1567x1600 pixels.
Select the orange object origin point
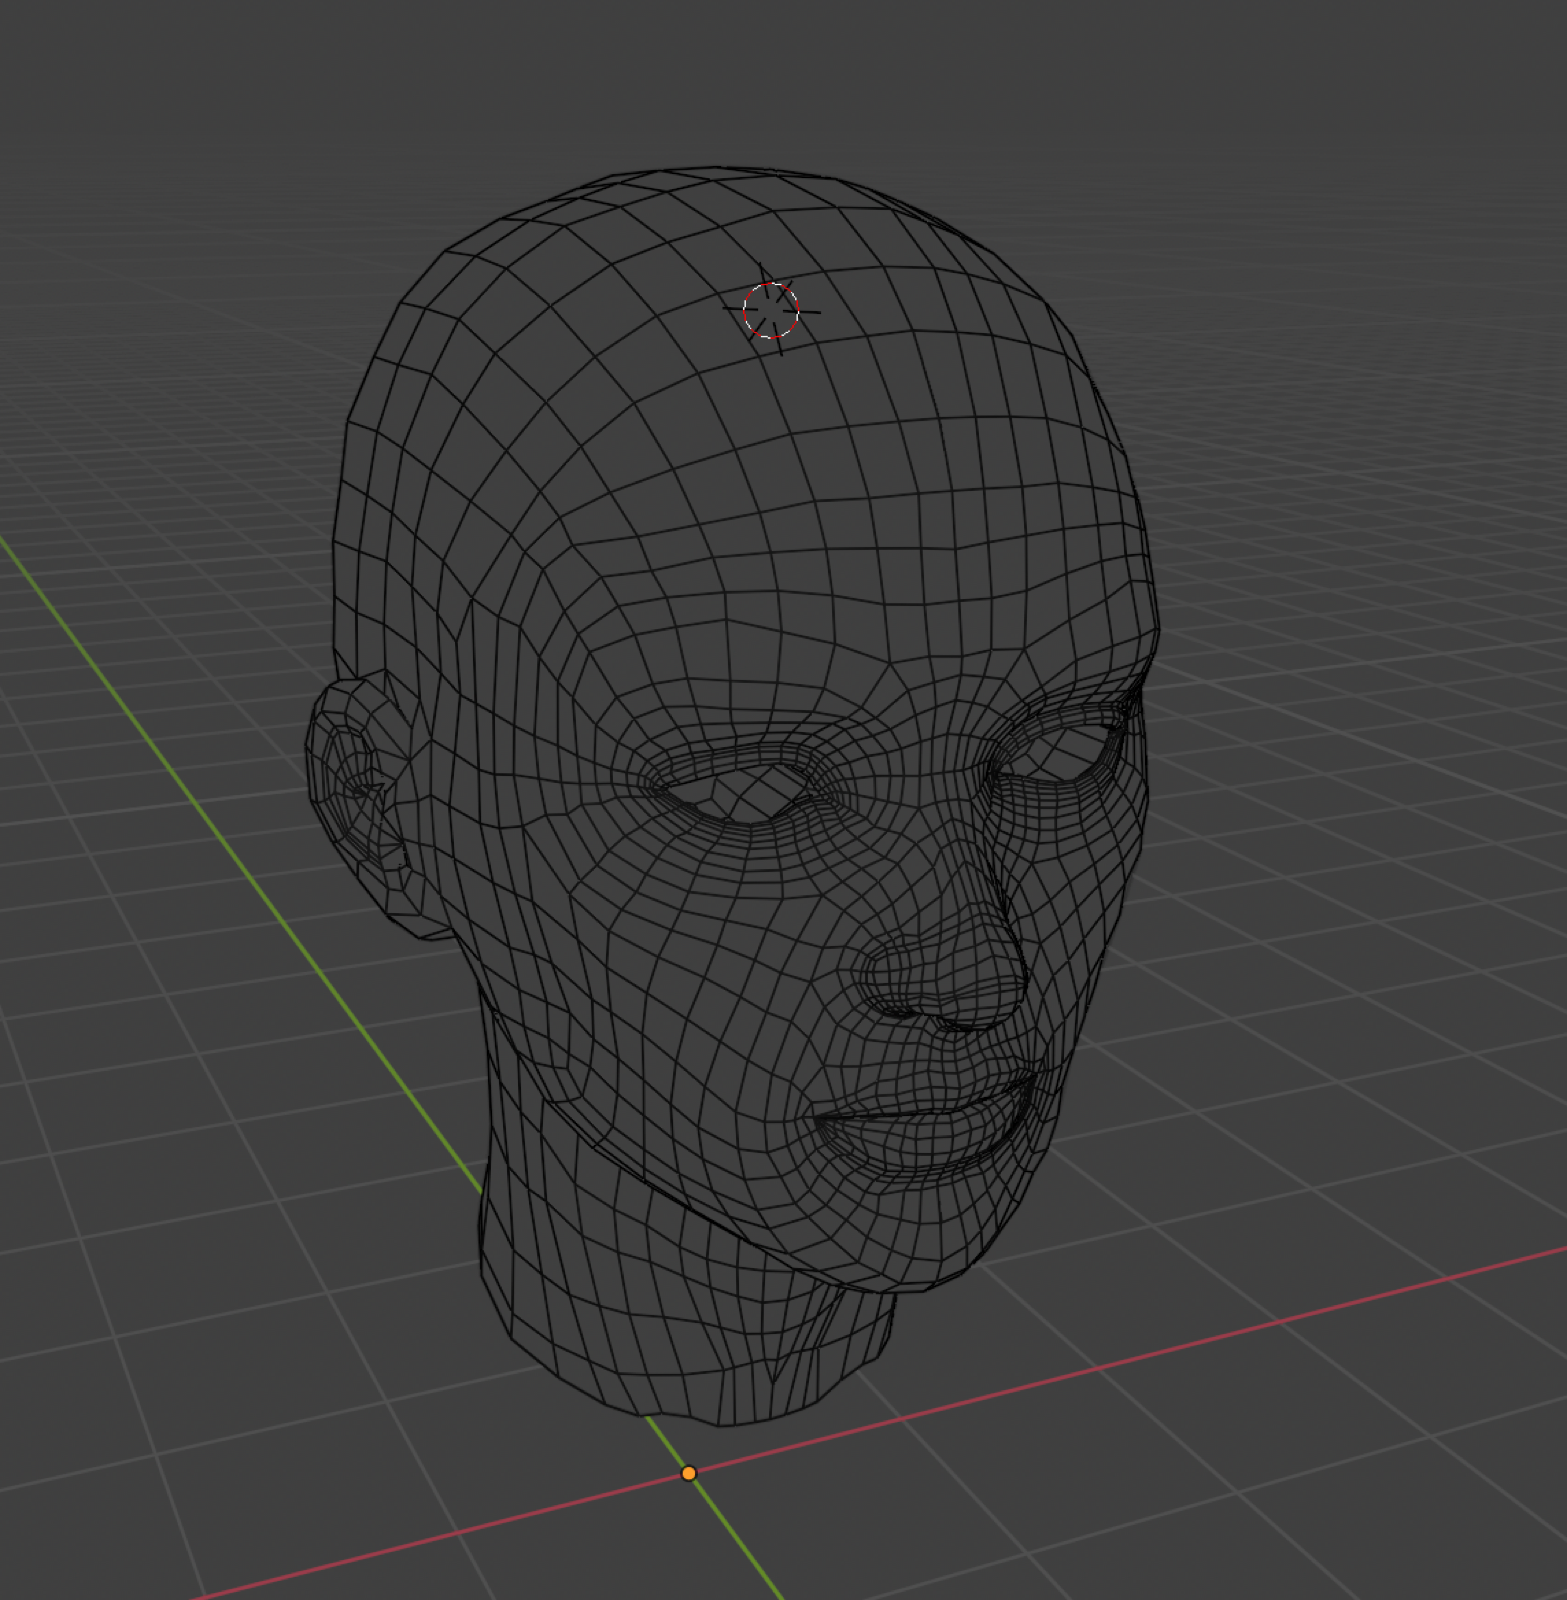point(688,1473)
